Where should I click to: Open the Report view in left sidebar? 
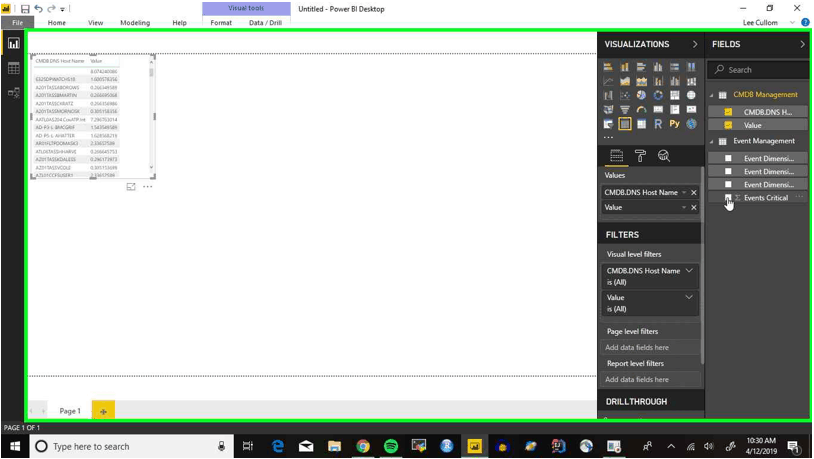pos(13,44)
